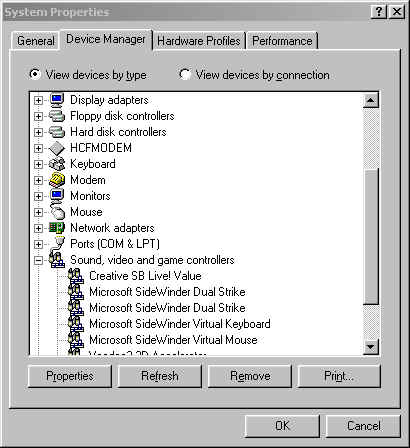
Task: Click the Creative SB Live! Value device icon
Action: pyautogui.click(x=76, y=276)
